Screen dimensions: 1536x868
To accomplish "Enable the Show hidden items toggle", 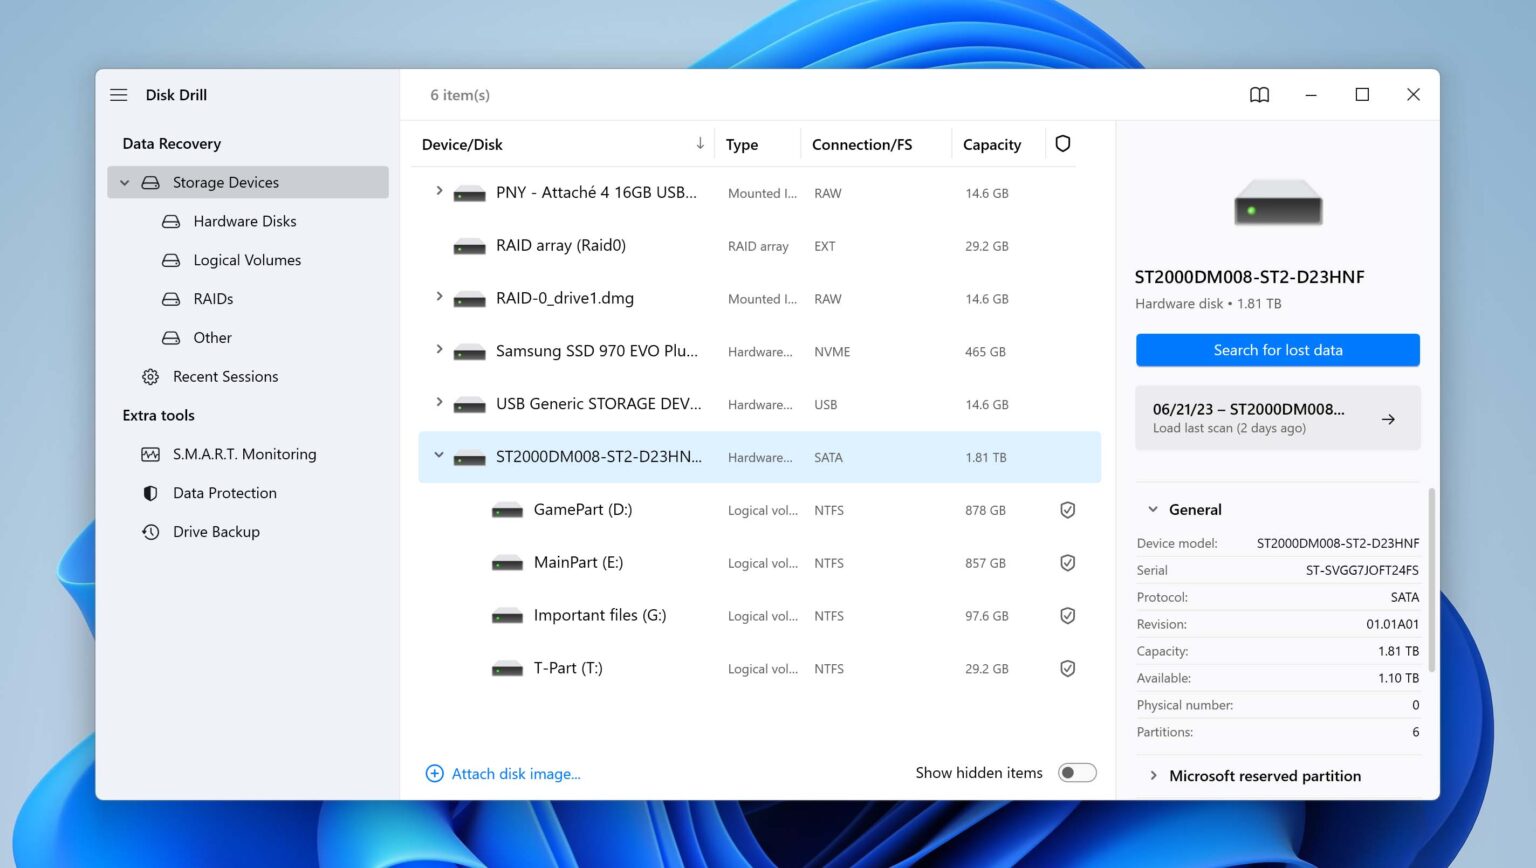I will click(x=1077, y=772).
